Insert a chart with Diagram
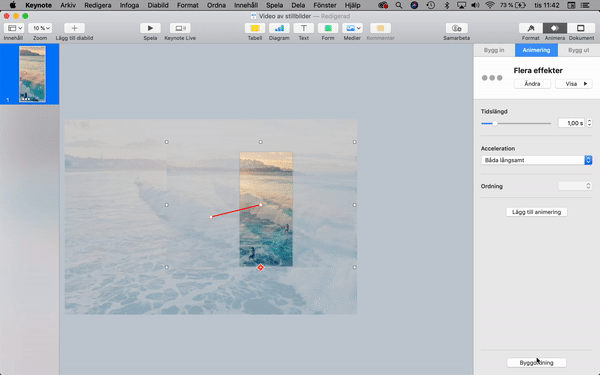The image size is (600, 375). pos(279,28)
